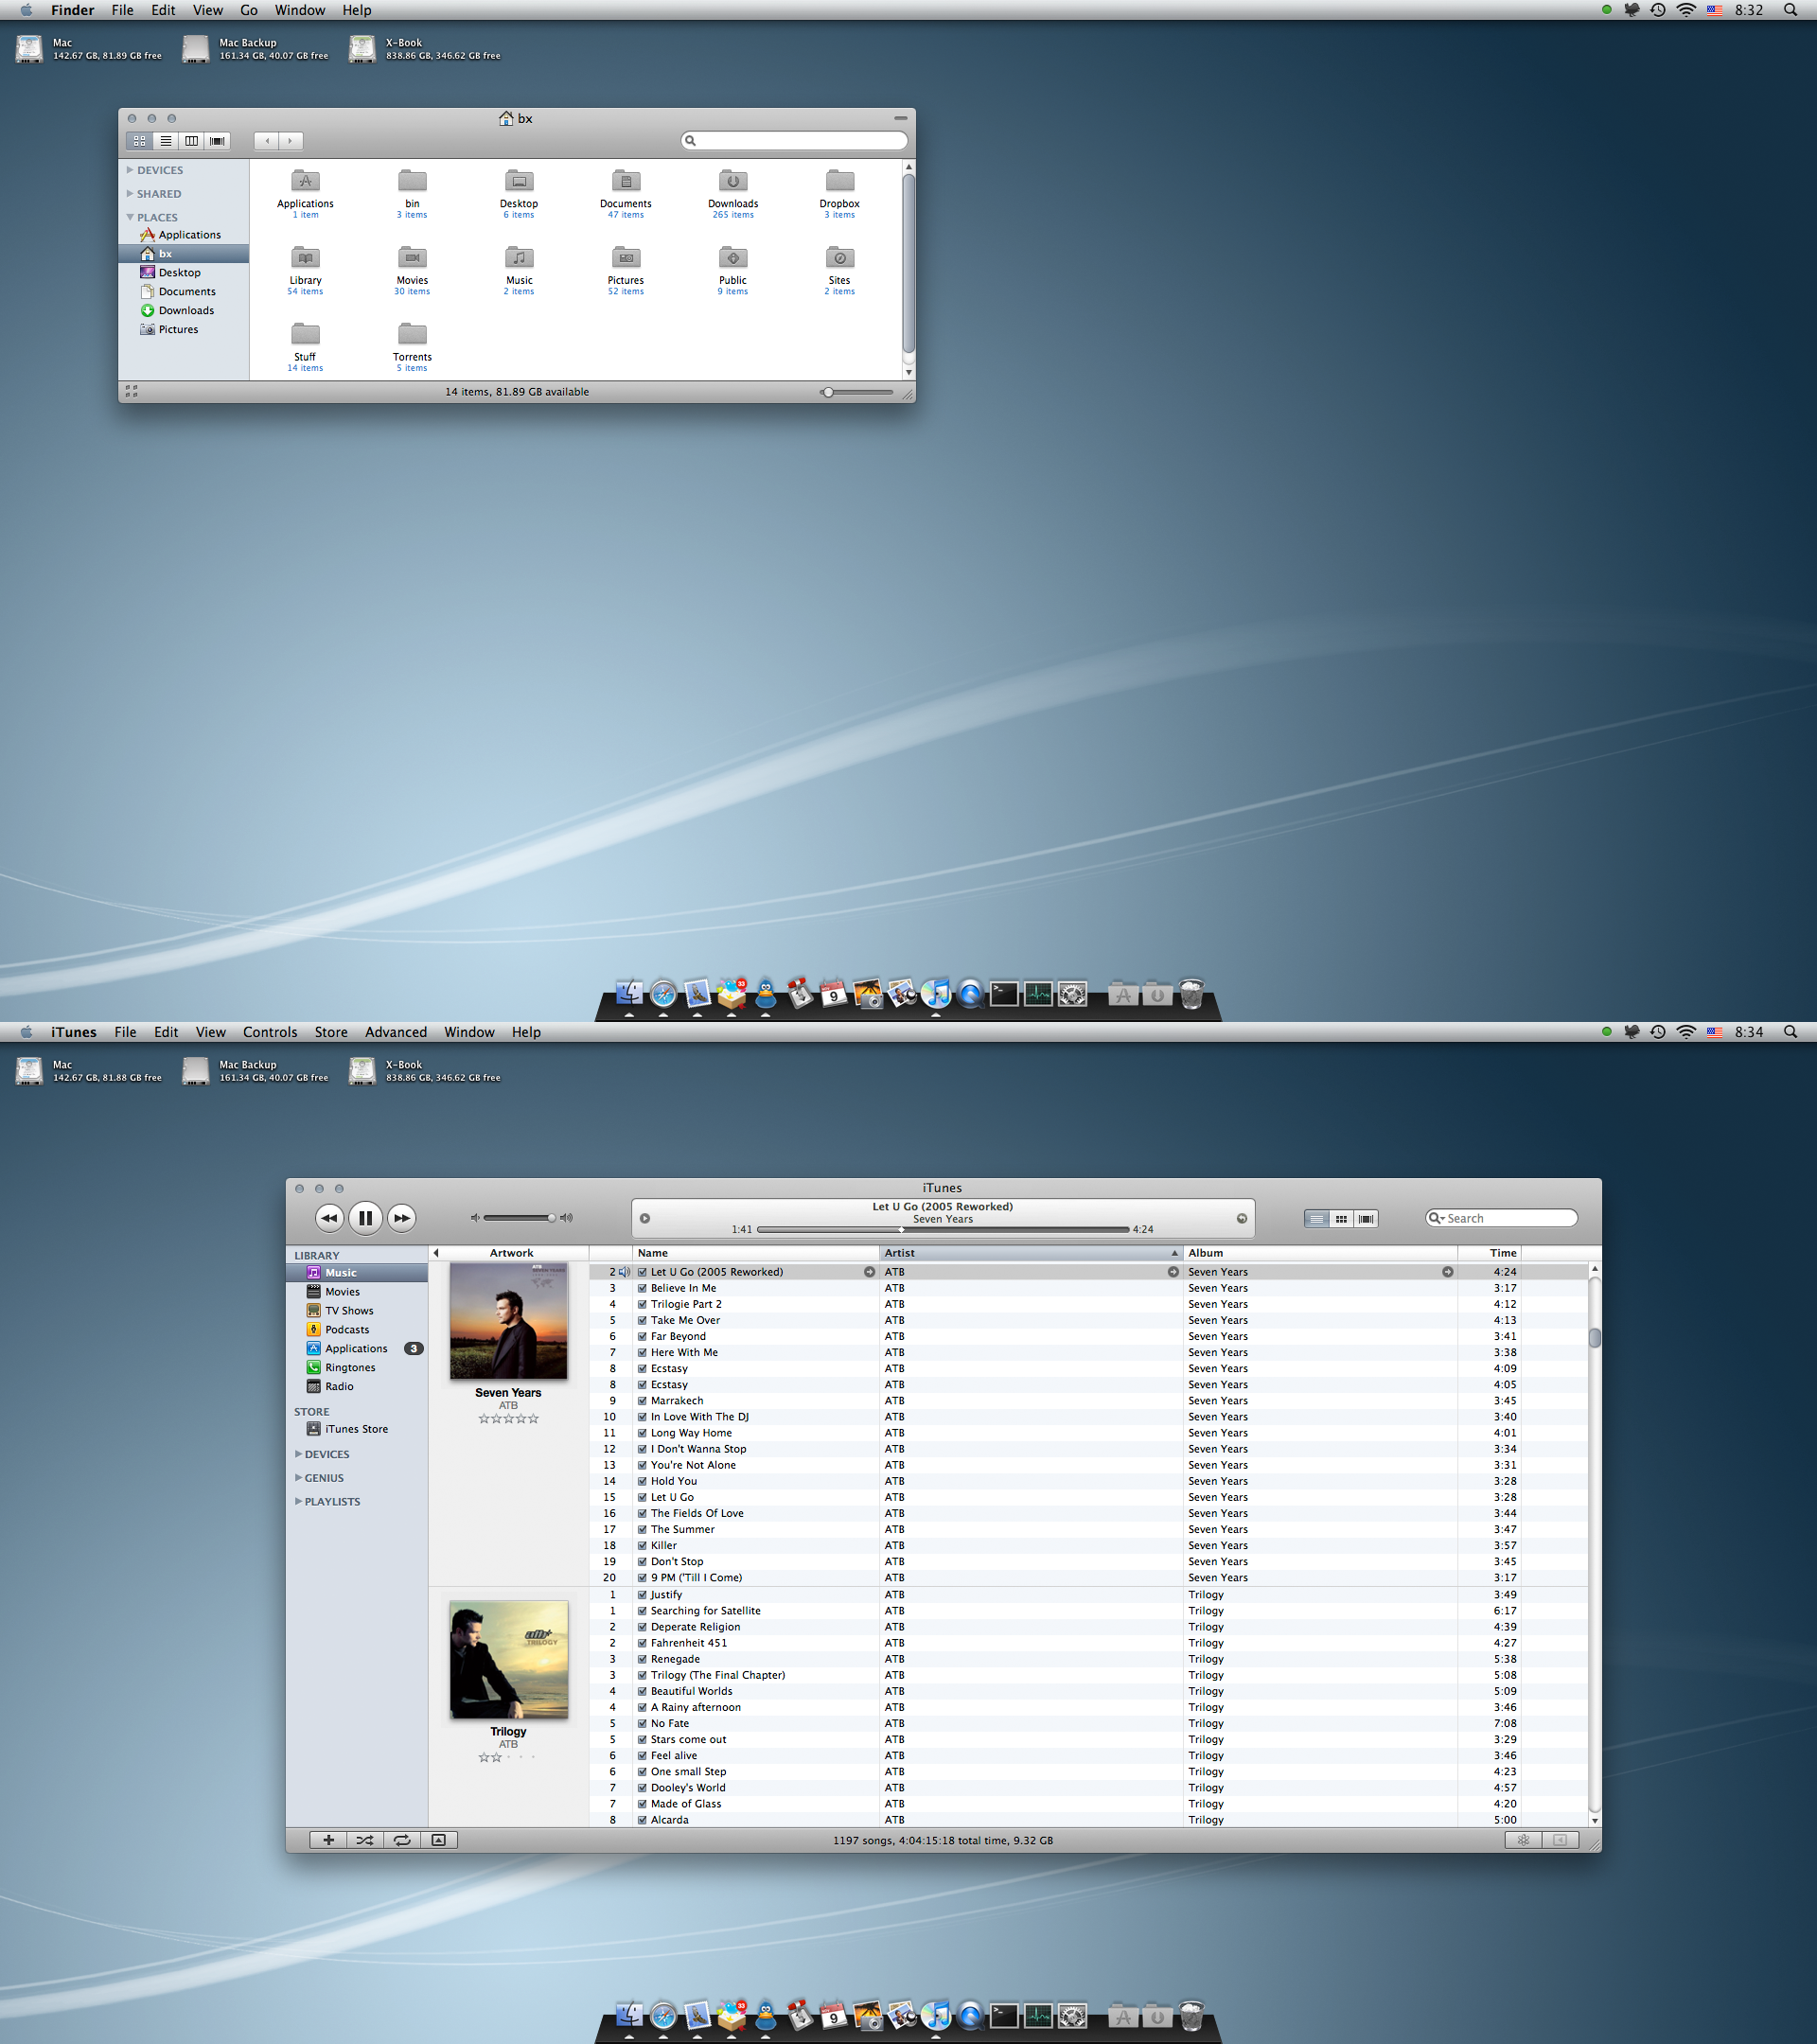The image size is (1817, 2044).
Task: Select bx home in Finder sidebar
Action: click(x=184, y=254)
